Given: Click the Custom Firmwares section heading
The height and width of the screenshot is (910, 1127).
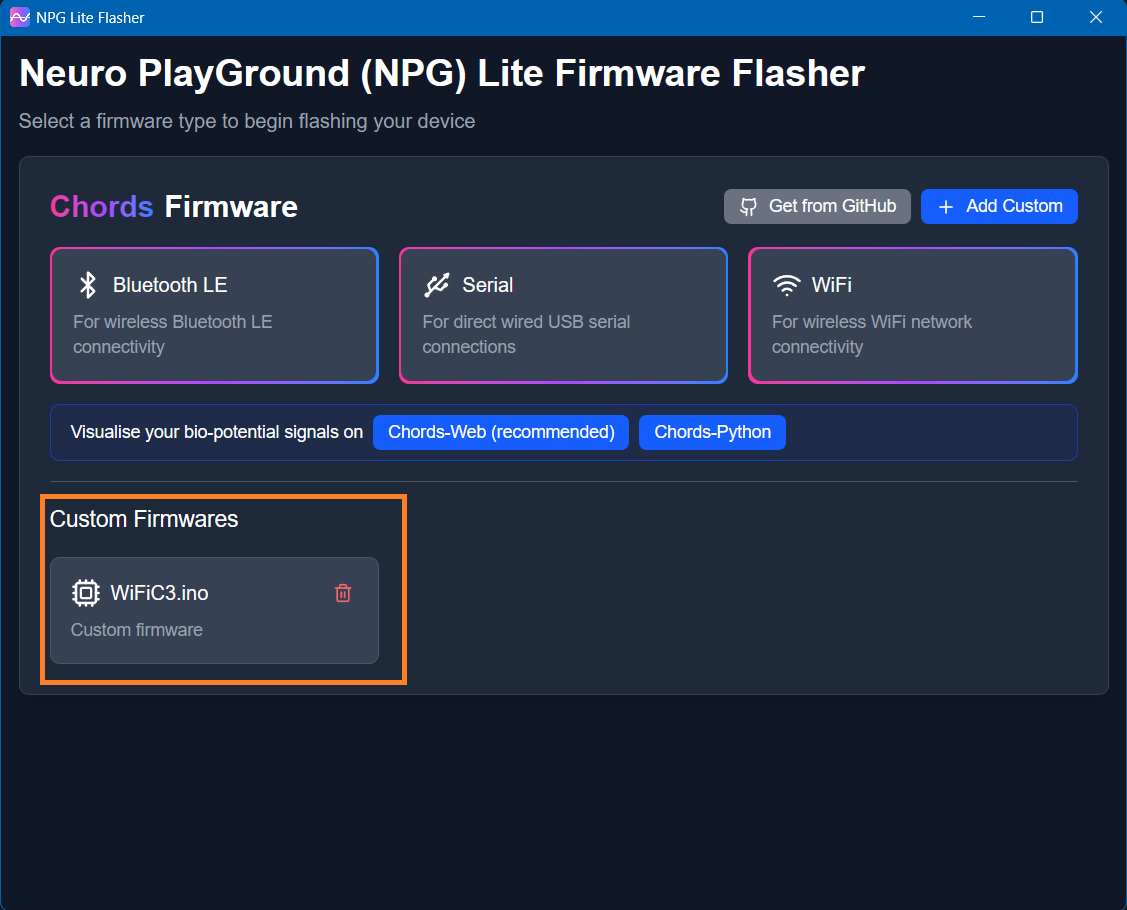Looking at the screenshot, I should point(144,519).
